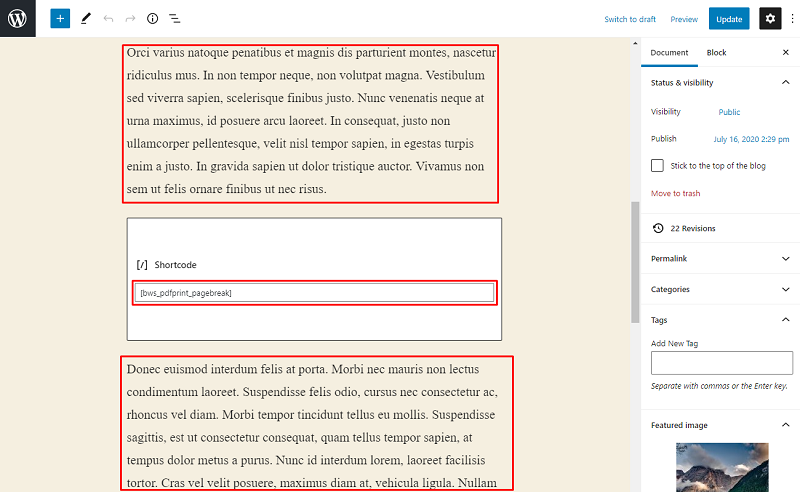The image size is (800, 492).
Task: Select the pencil Tools icon
Action: click(x=86, y=19)
